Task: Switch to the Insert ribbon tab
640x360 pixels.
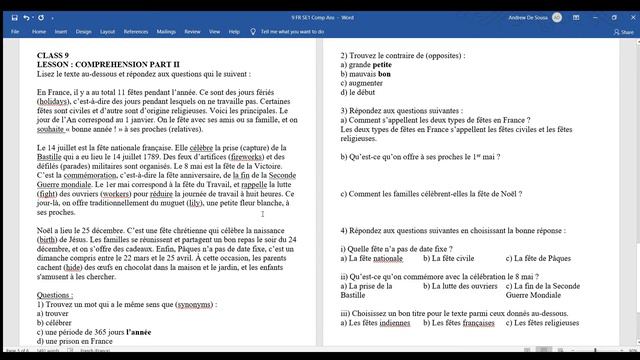Action: pos(61,31)
